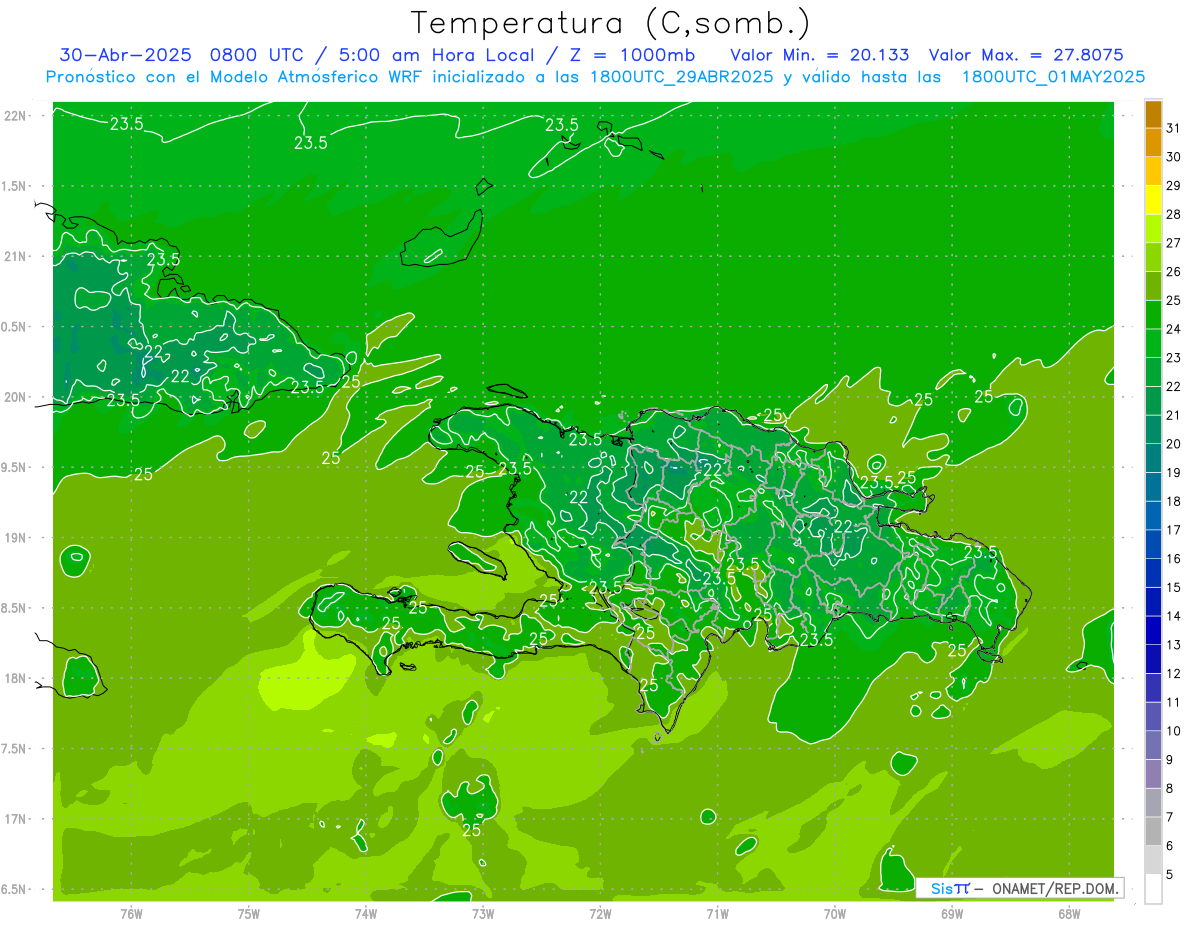Viewport: 1200px width, 927px height.
Task: Click the colorbar scale label '8'
Action: [1170, 789]
